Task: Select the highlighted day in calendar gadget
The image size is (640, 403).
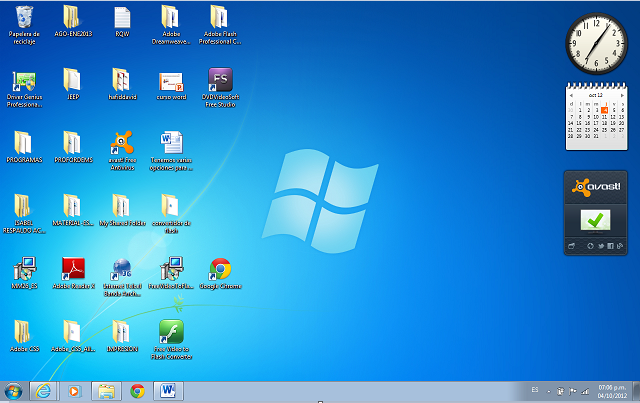Action: tap(605, 110)
